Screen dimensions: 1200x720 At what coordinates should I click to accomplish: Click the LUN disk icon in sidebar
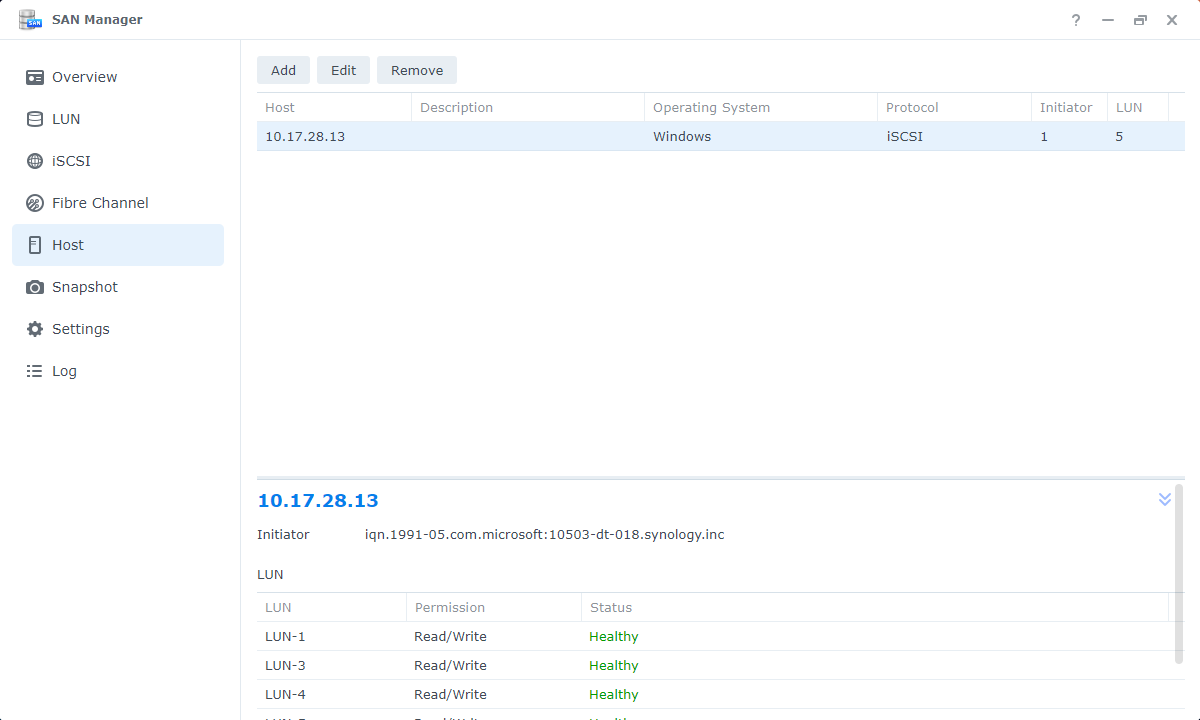coord(35,119)
